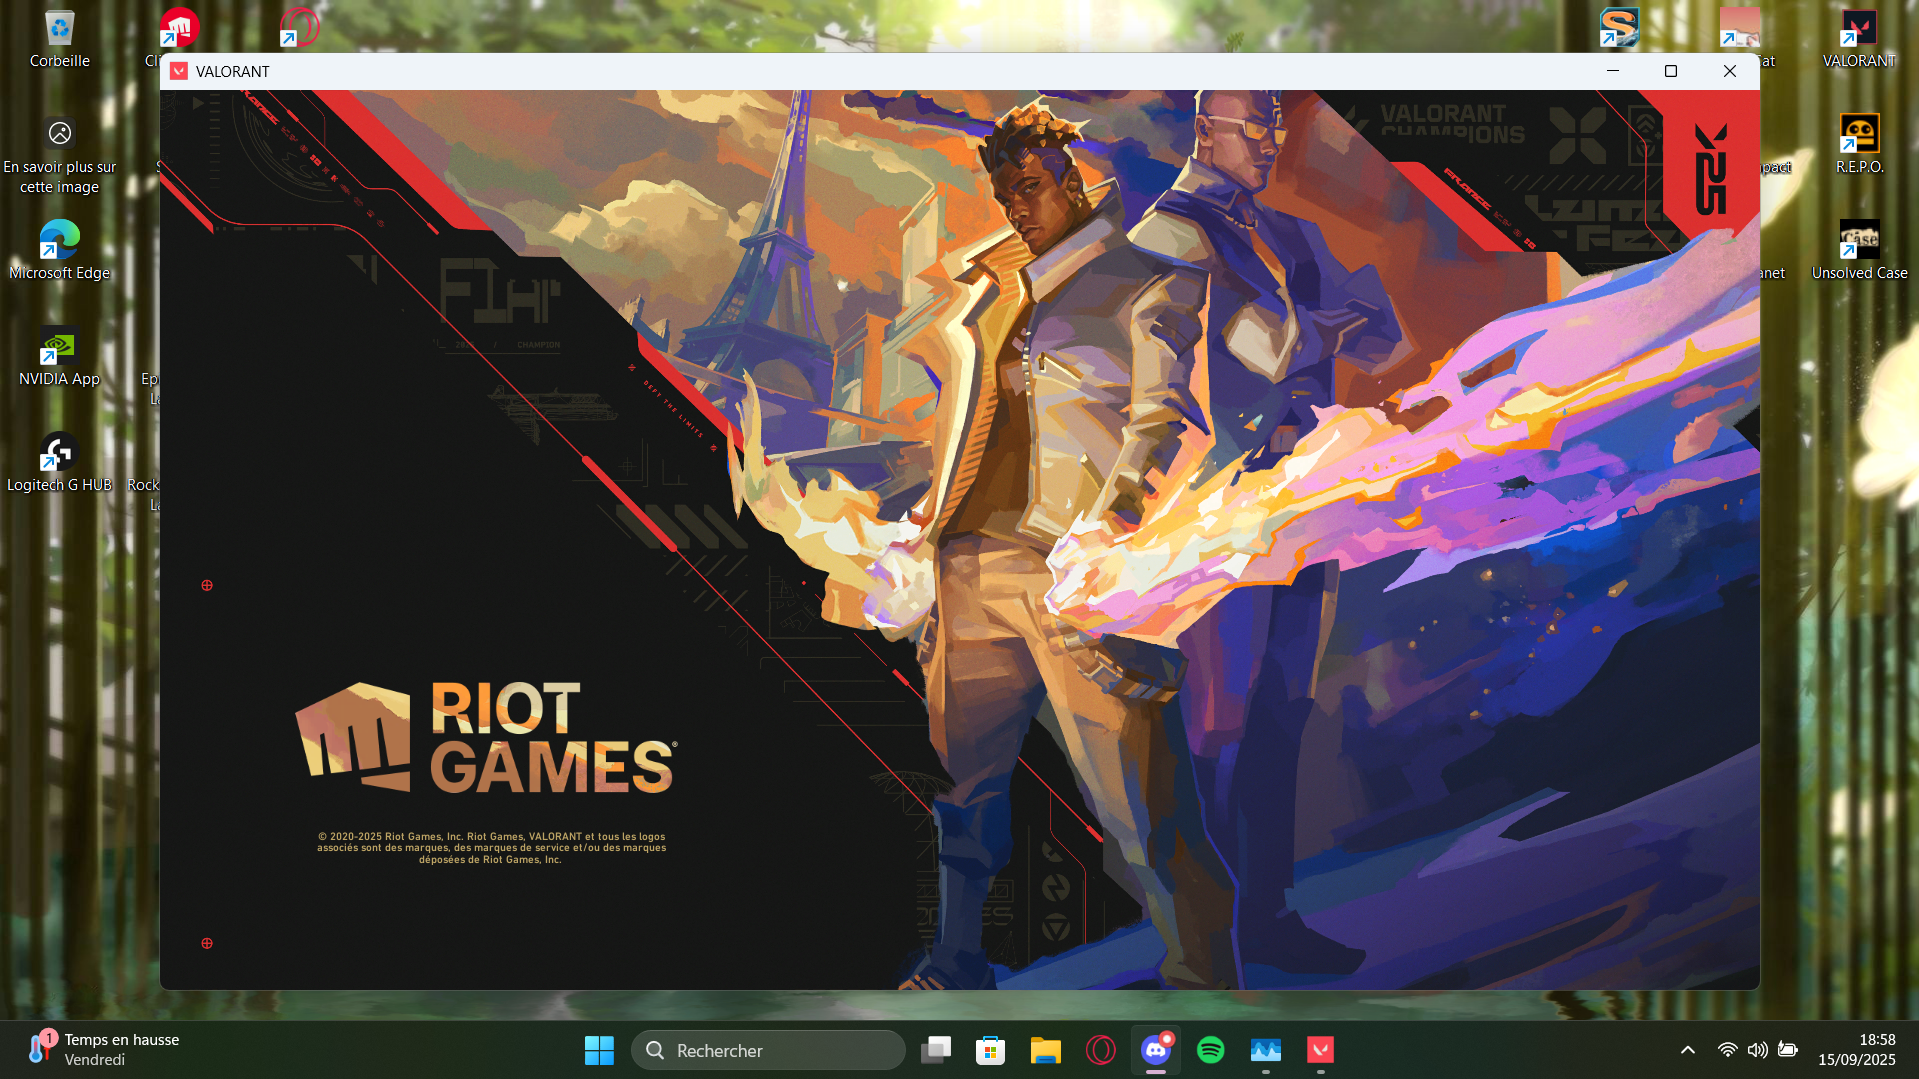The width and height of the screenshot is (1919, 1079).
Task: Select the cat picture desktop shortcut
Action: tap(1740, 28)
